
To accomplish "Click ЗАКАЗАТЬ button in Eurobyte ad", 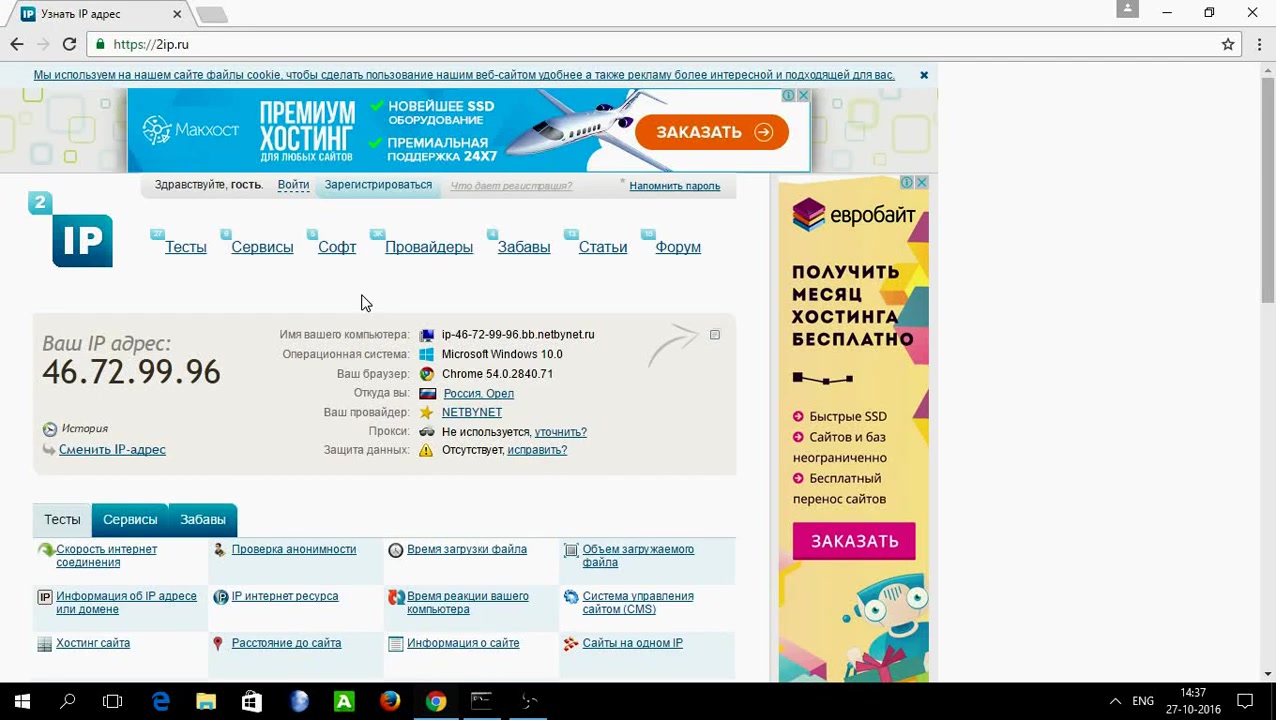I will tap(854, 541).
